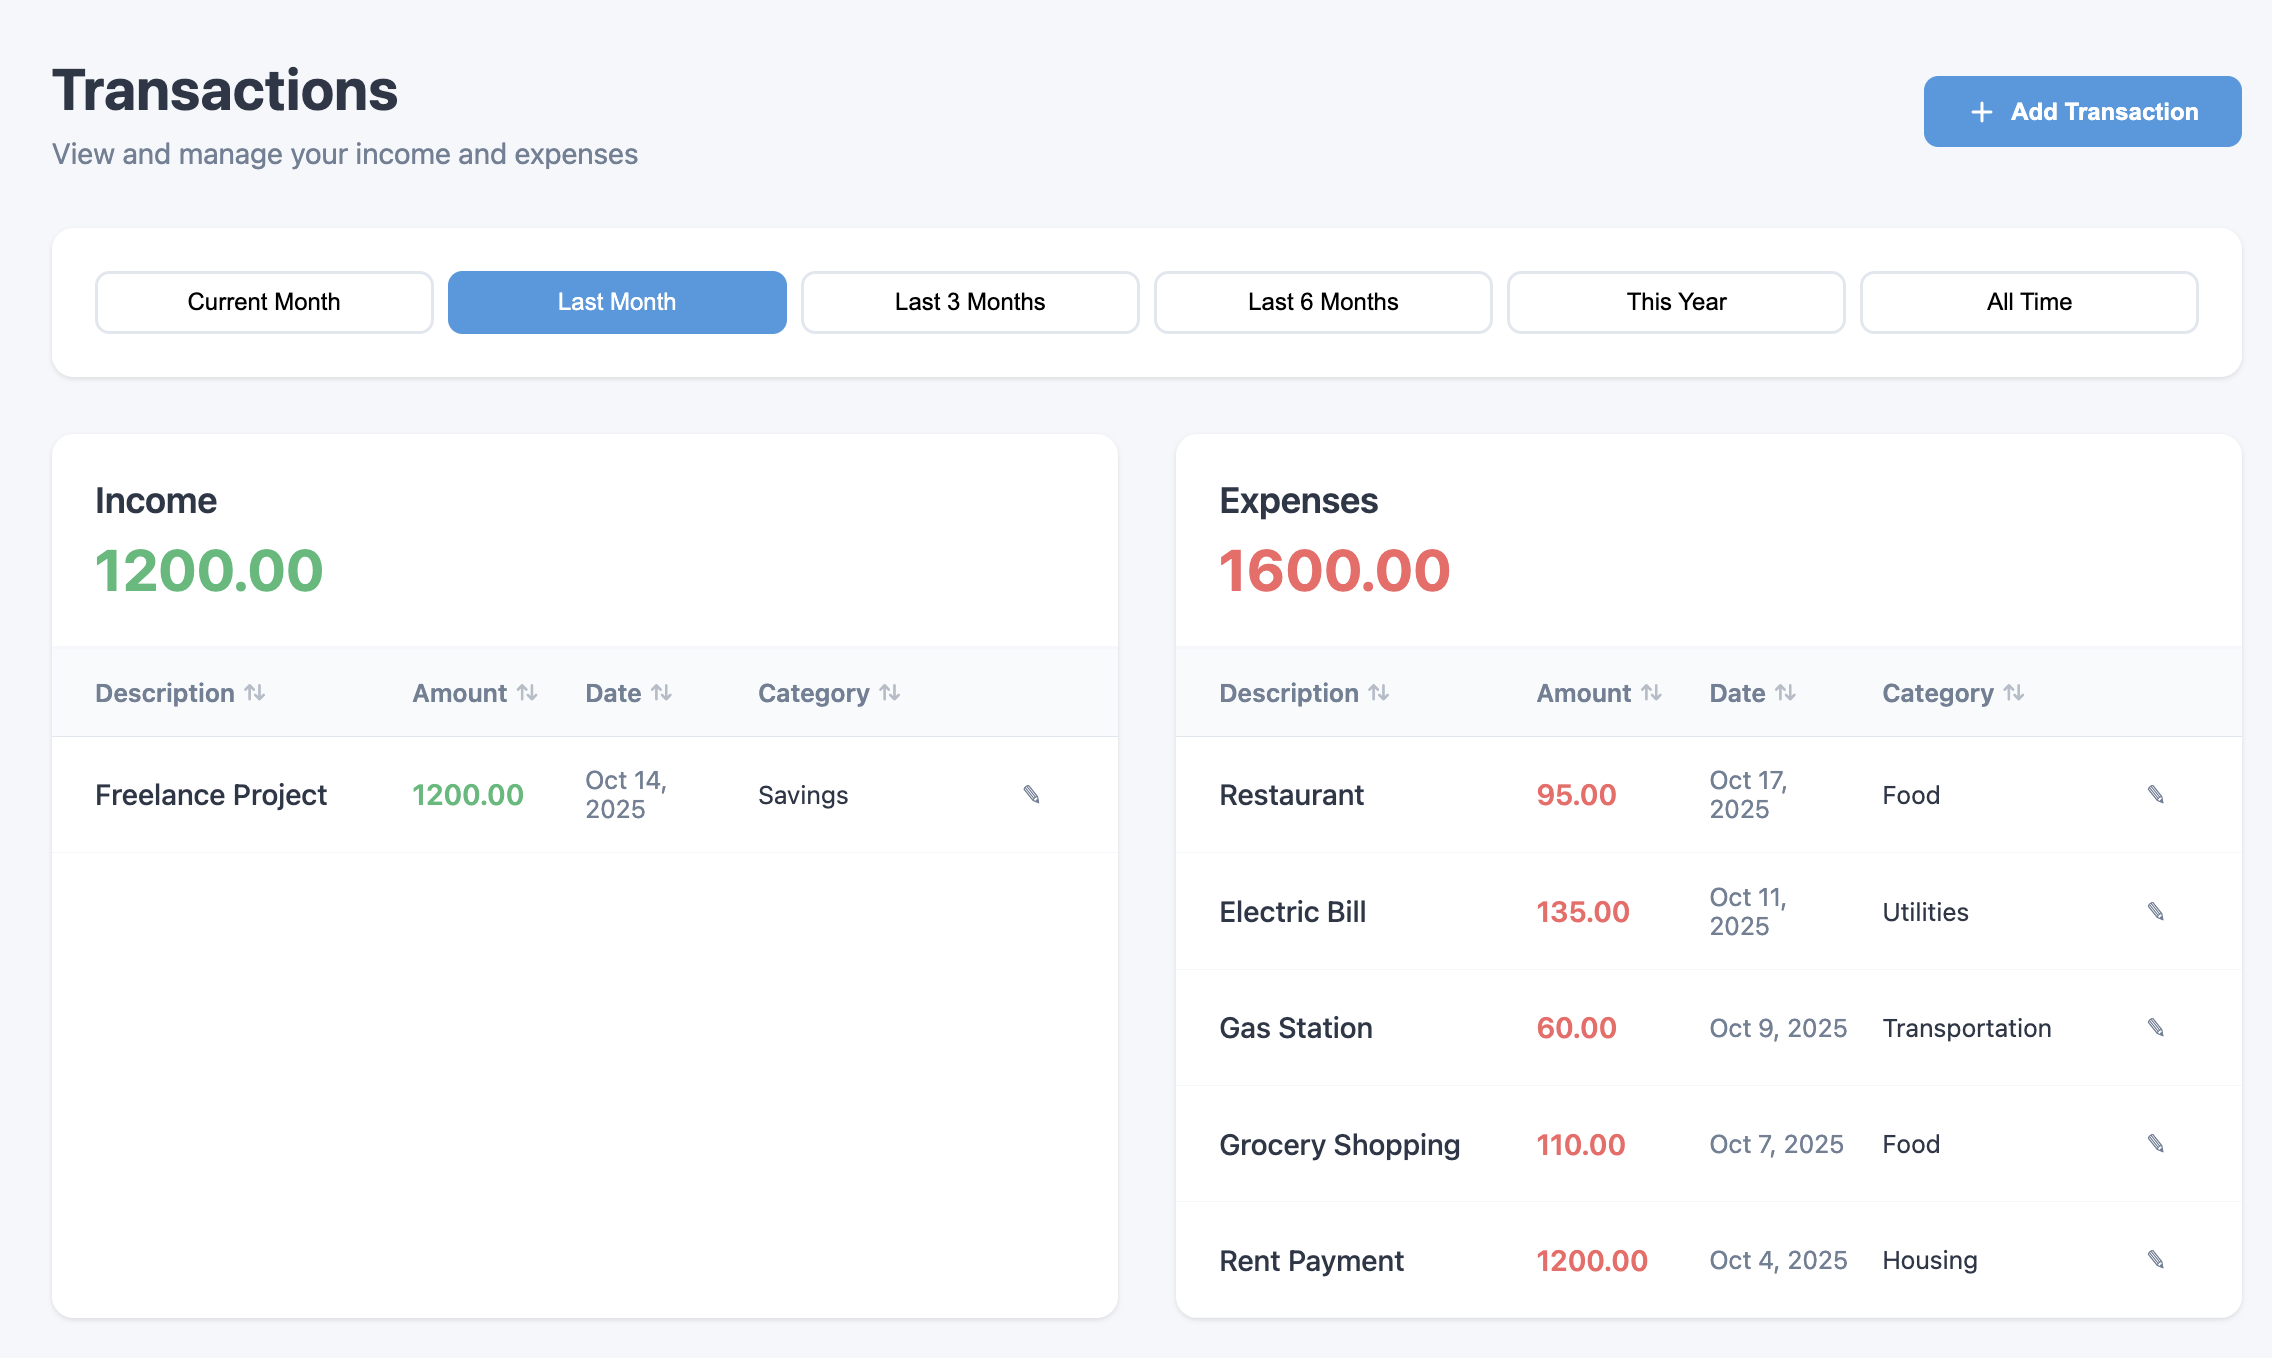2272x1358 pixels.
Task: Select the Last 3 Months range
Action: coord(970,302)
